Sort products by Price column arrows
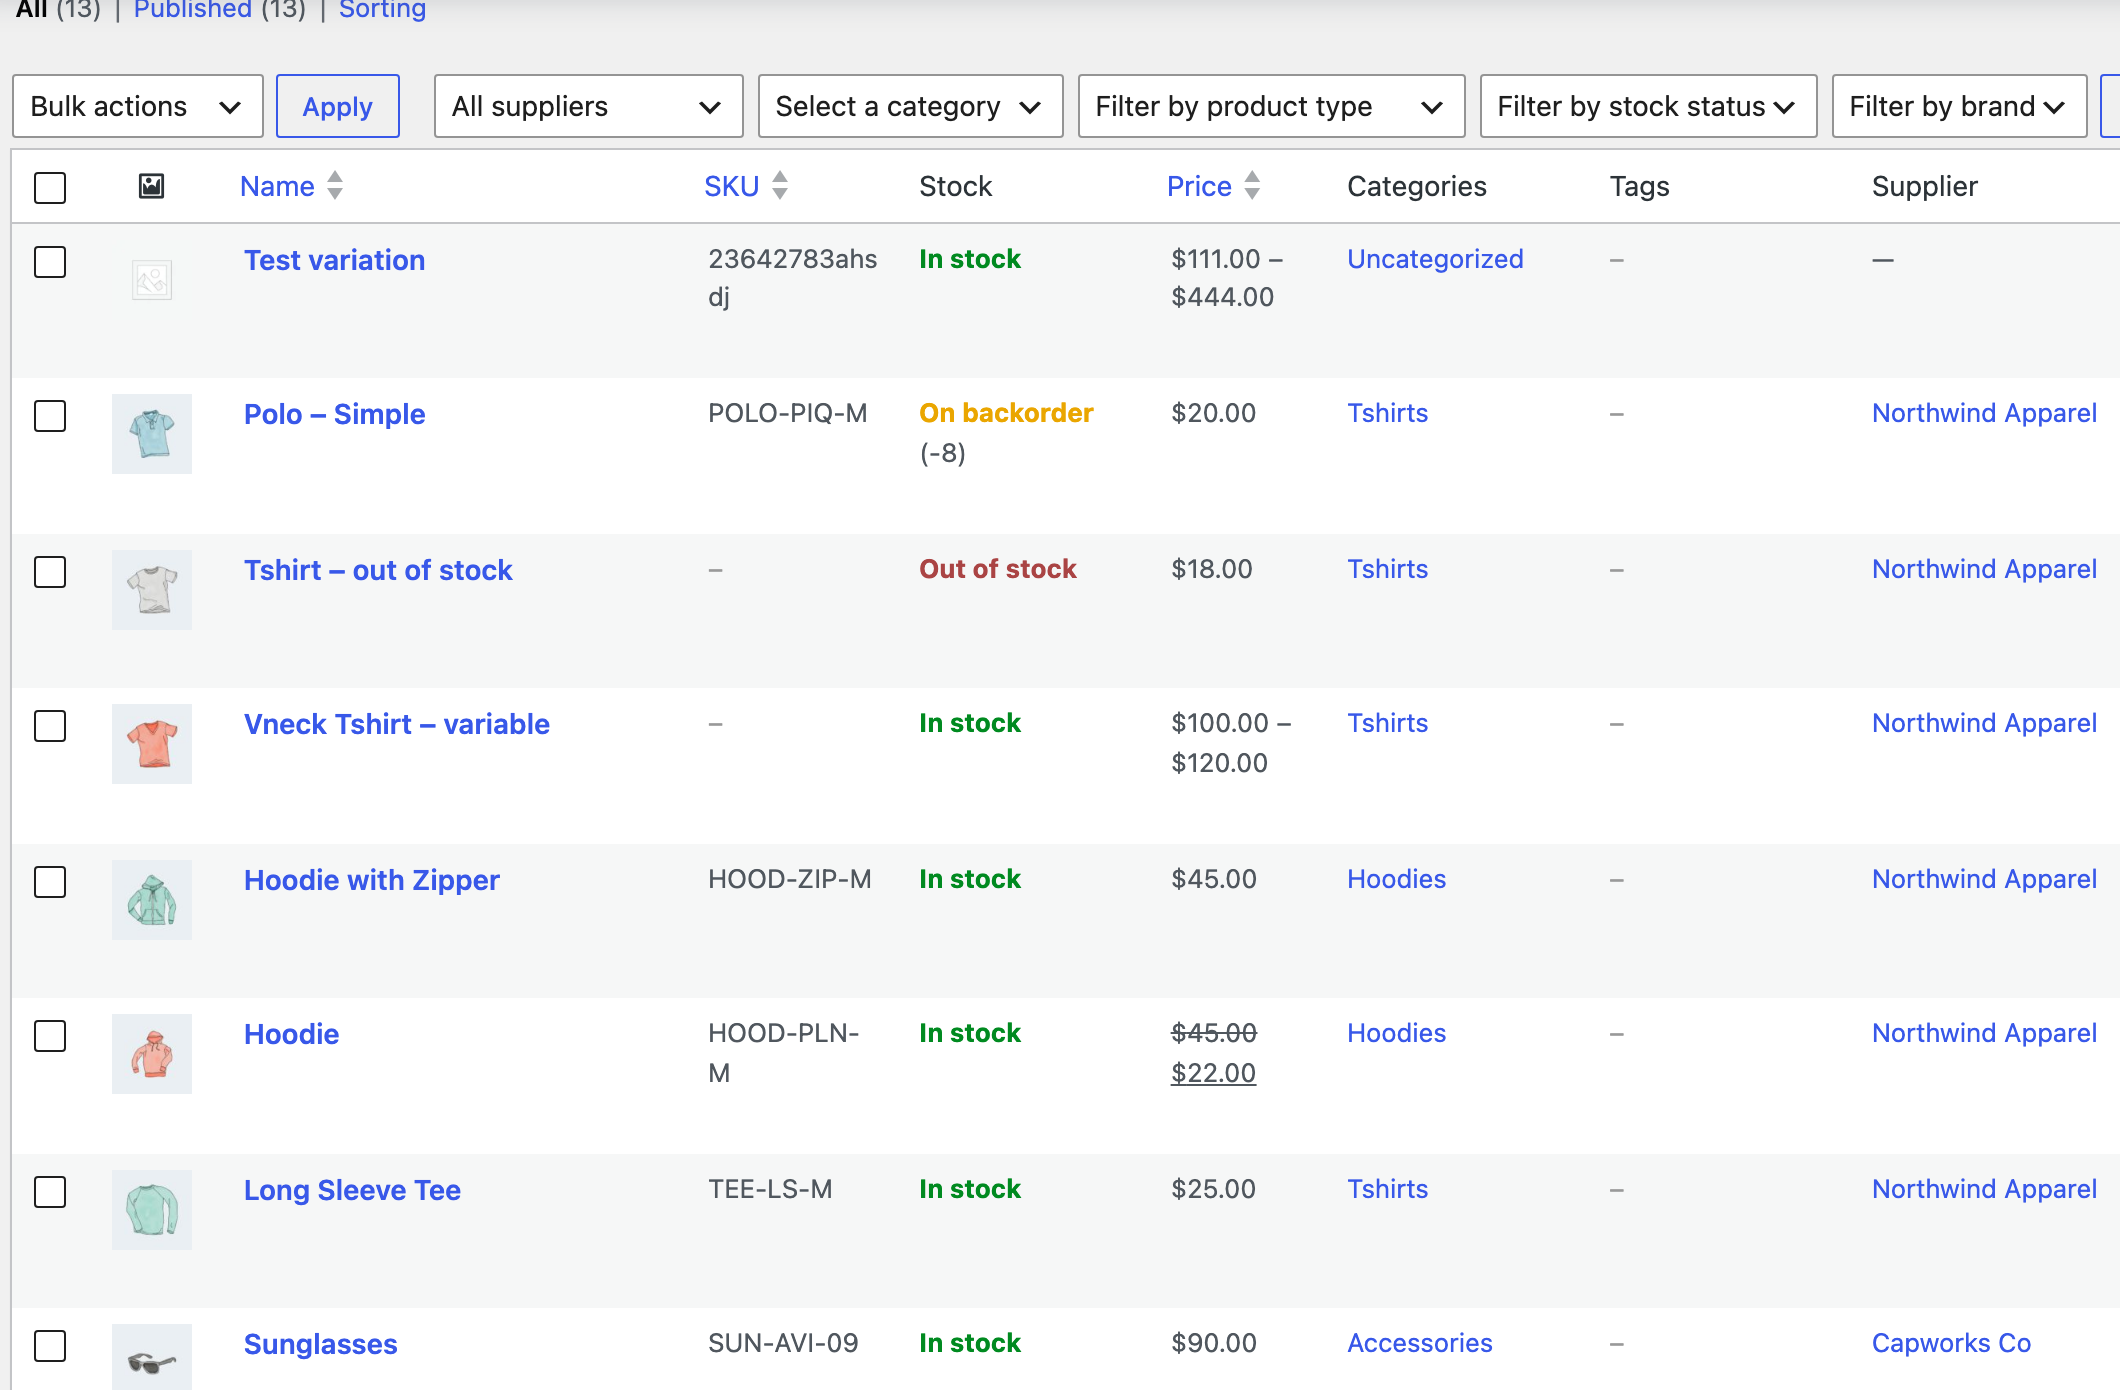This screenshot has width=2120, height=1390. 1252,186
